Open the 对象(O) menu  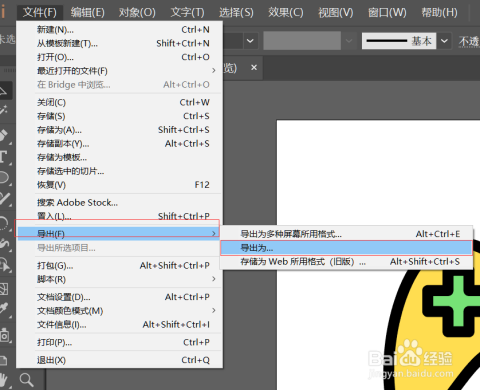(137, 13)
